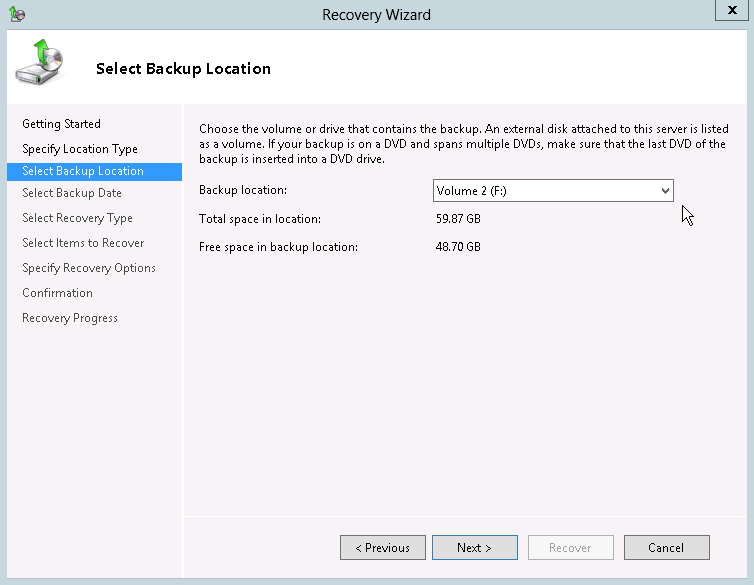This screenshot has width=754, height=585.
Task: Proceed with the Next button
Action: (474, 547)
